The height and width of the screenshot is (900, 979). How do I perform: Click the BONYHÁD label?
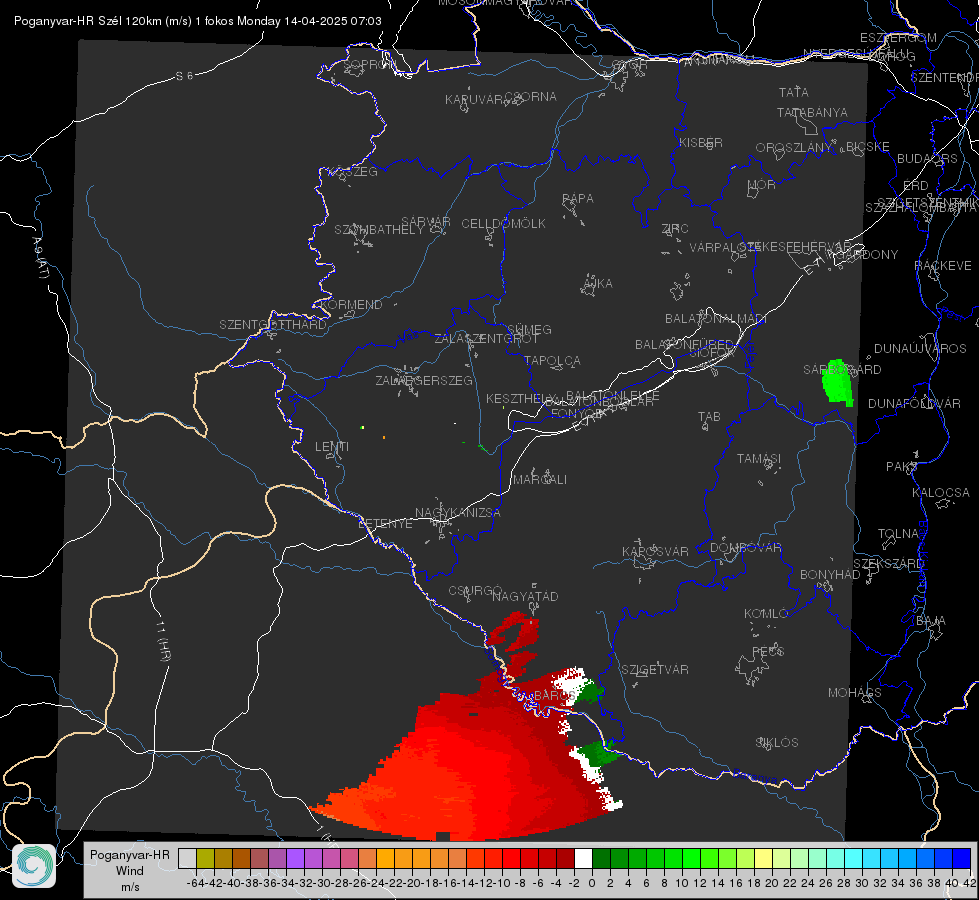(830, 575)
